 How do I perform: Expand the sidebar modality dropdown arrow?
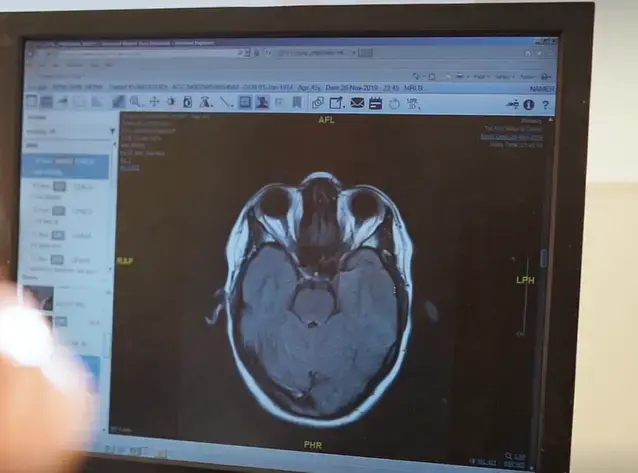[x=112, y=131]
